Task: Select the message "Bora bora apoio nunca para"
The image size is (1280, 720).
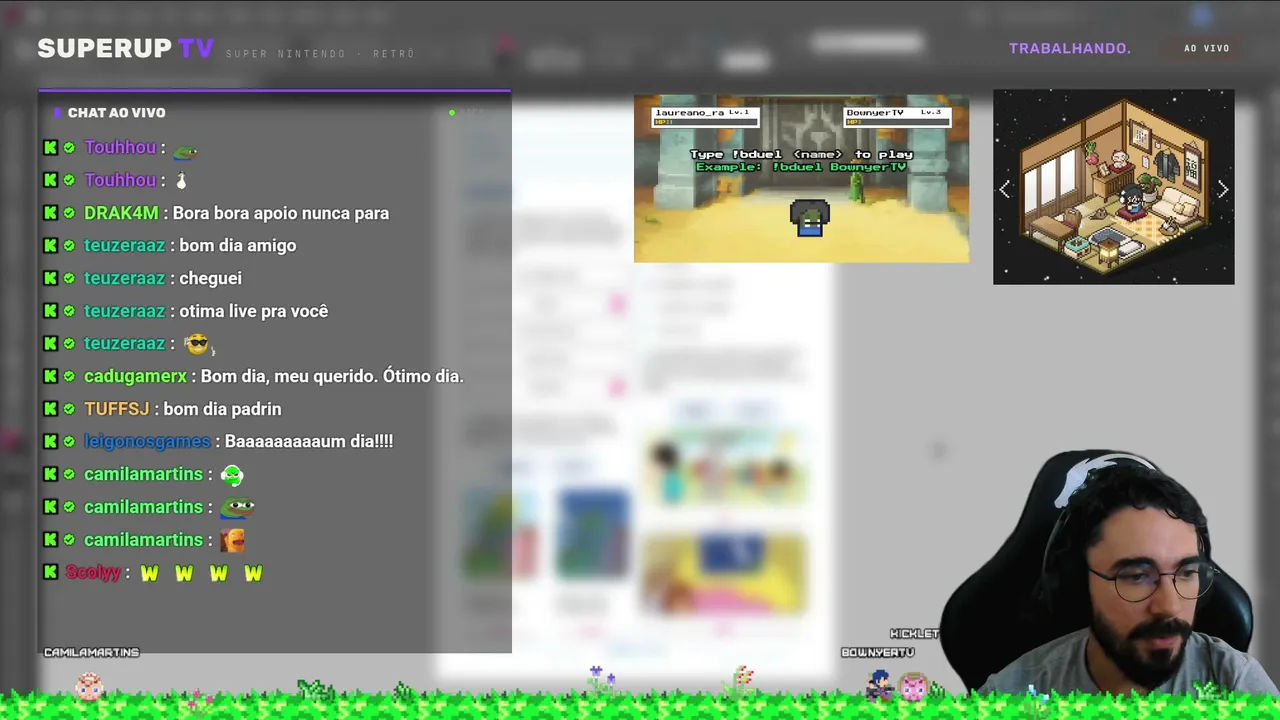Action: tap(281, 213)
